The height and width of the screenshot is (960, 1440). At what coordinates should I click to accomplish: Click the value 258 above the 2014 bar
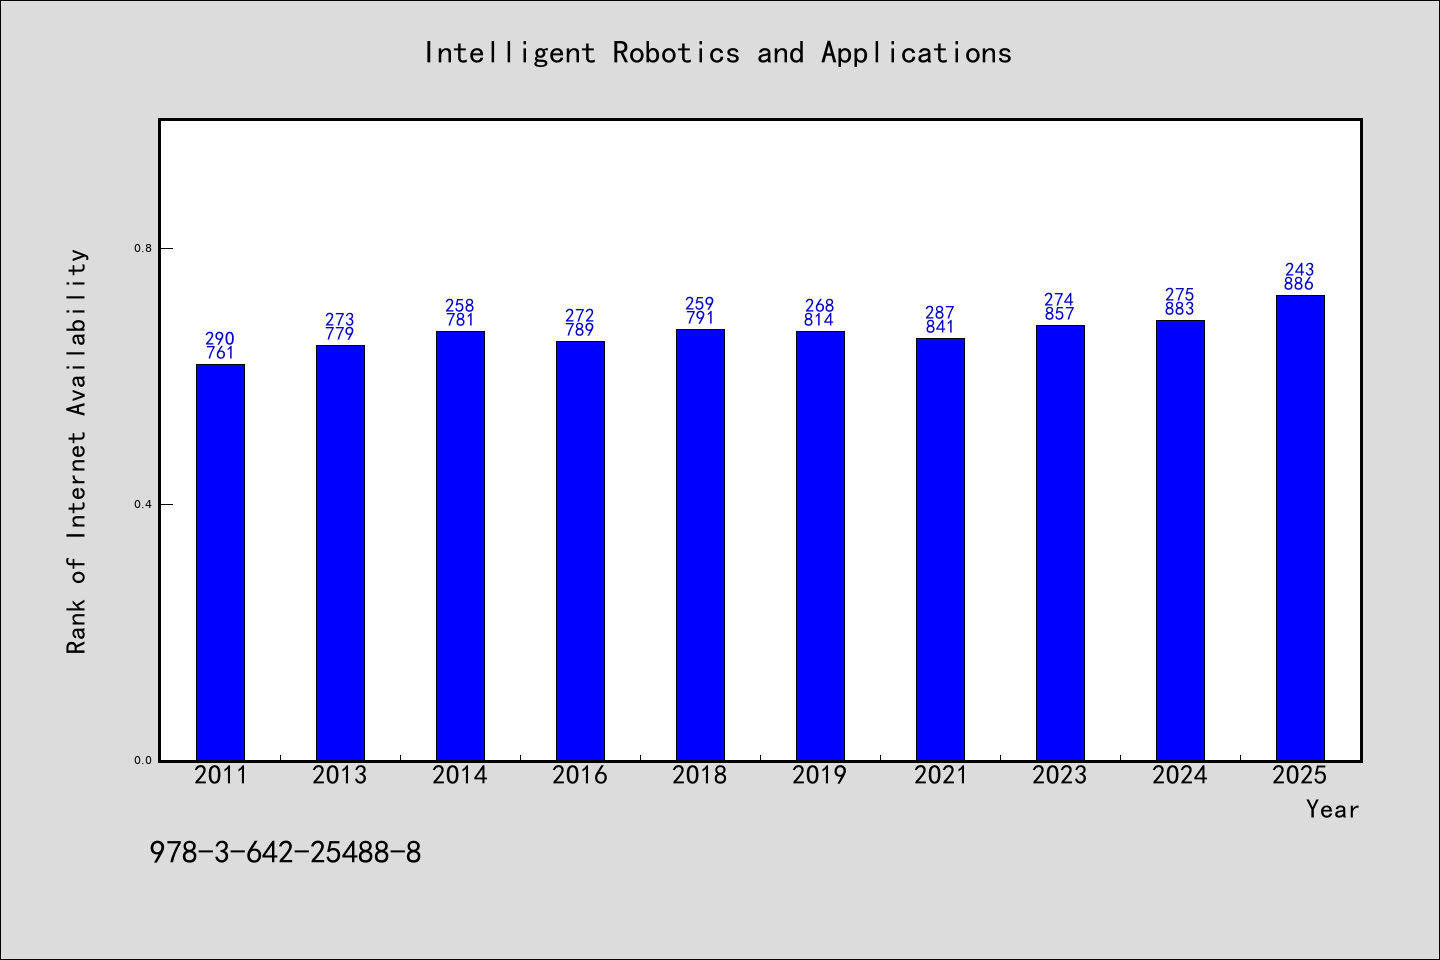point(460,306)
